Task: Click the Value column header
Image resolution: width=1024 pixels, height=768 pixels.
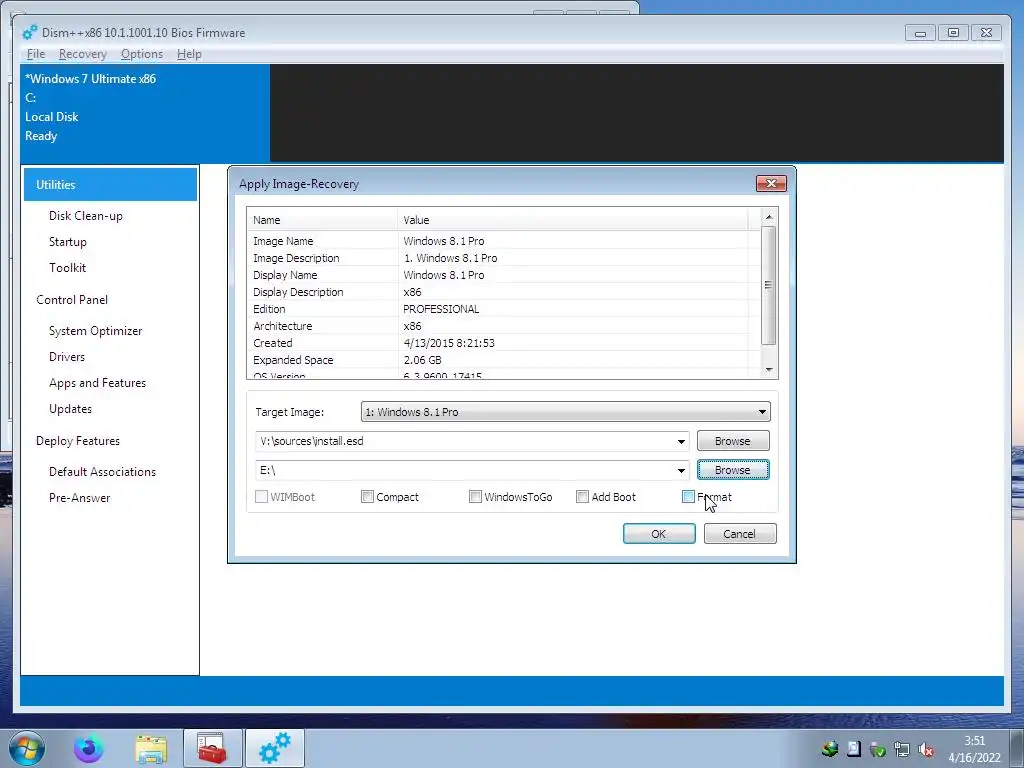Action: tap(572, 220)
